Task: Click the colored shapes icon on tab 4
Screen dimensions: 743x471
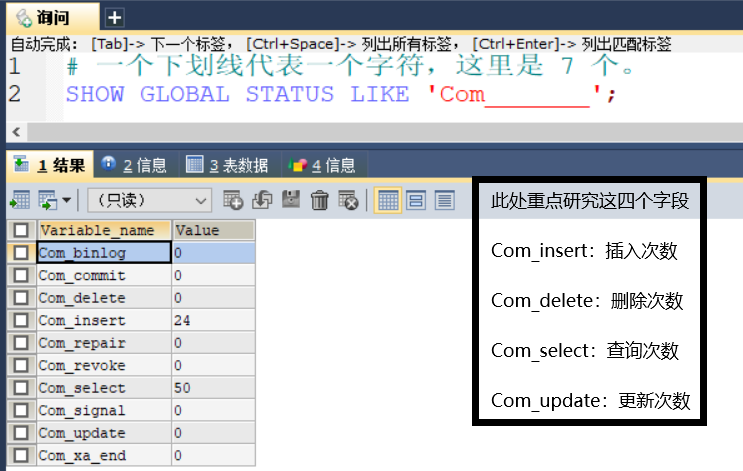Action: tap(298, 165)
